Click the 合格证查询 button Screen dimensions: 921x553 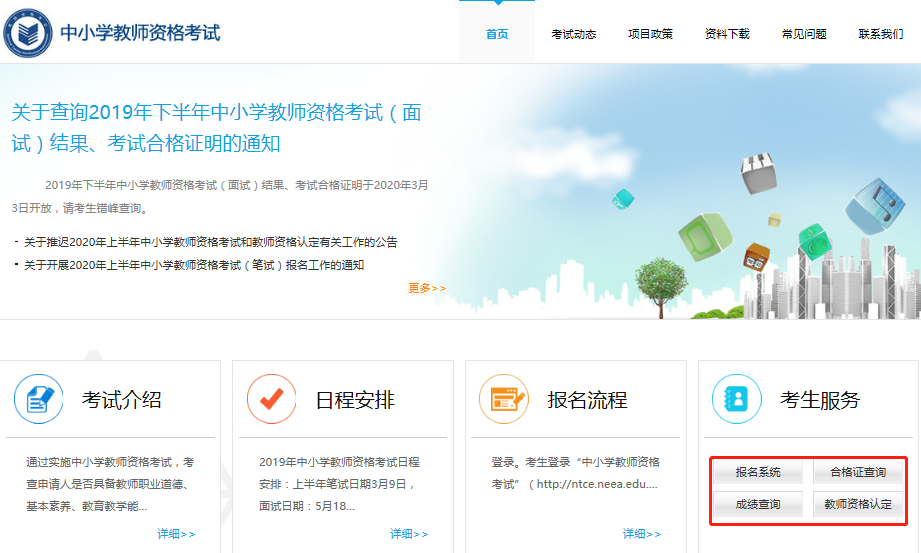point(857,473)
